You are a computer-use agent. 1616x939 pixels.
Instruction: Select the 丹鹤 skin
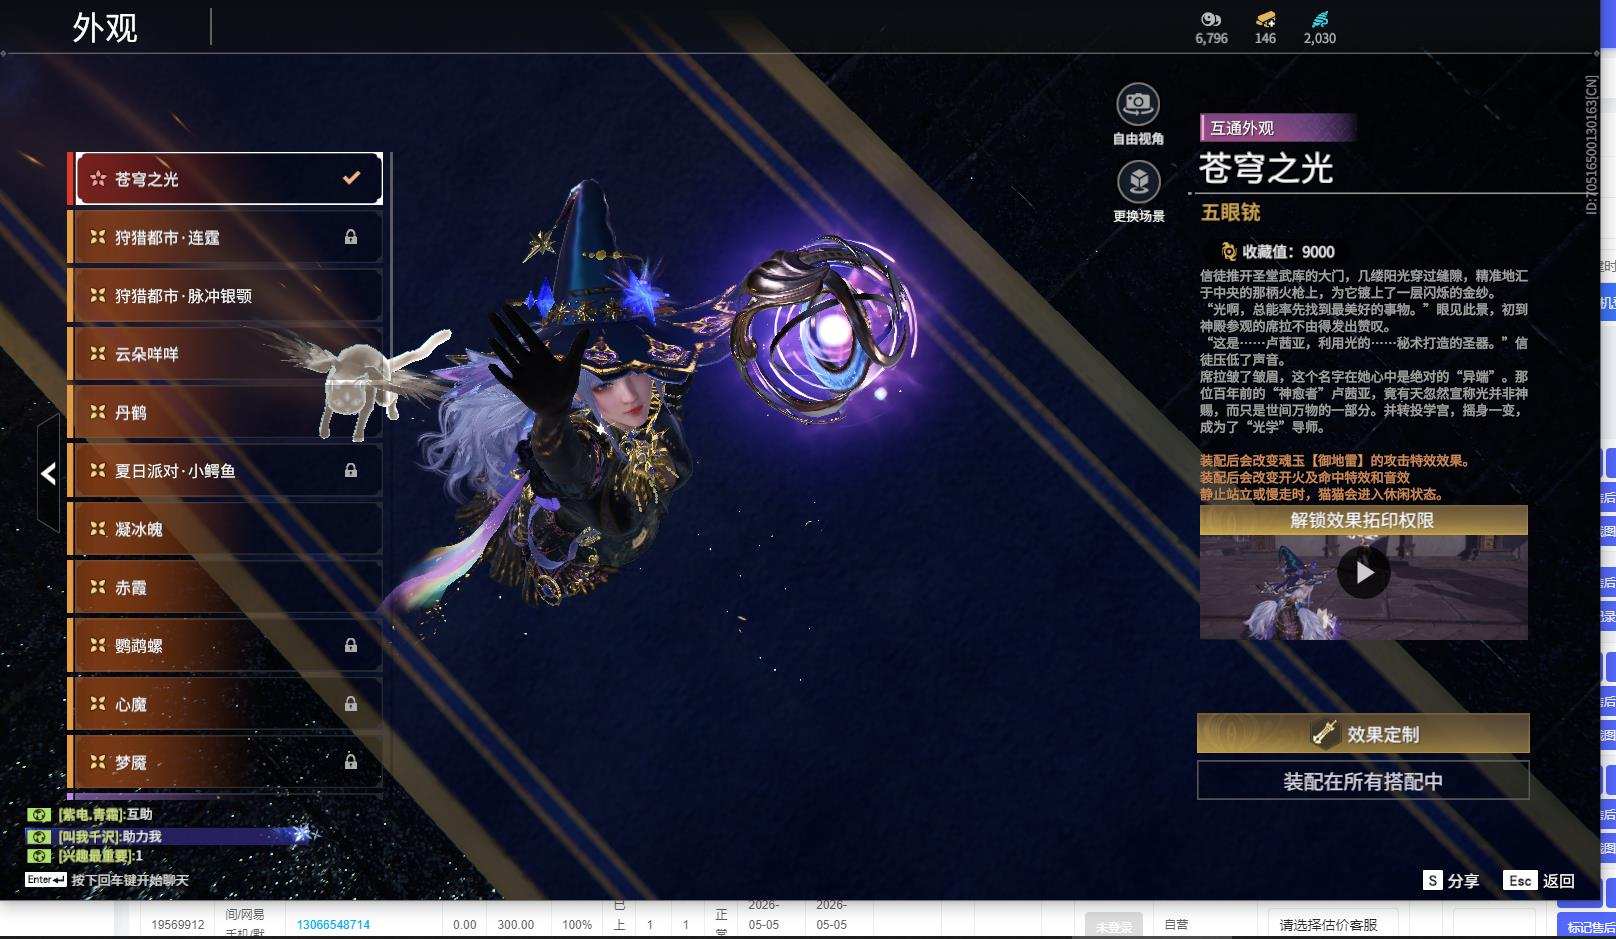(226, 412)
